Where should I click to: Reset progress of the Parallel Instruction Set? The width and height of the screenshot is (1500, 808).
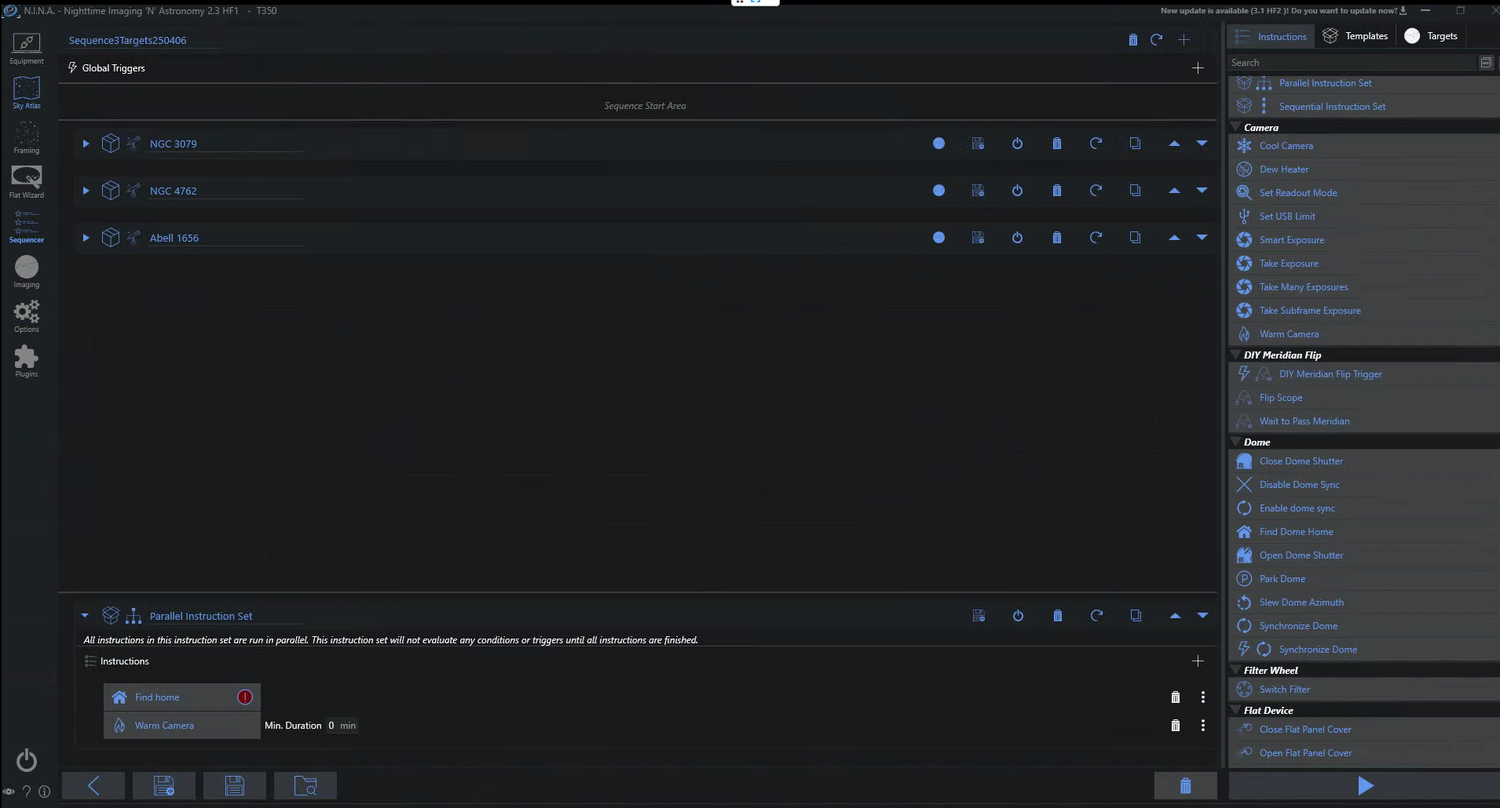(1097, 616)
